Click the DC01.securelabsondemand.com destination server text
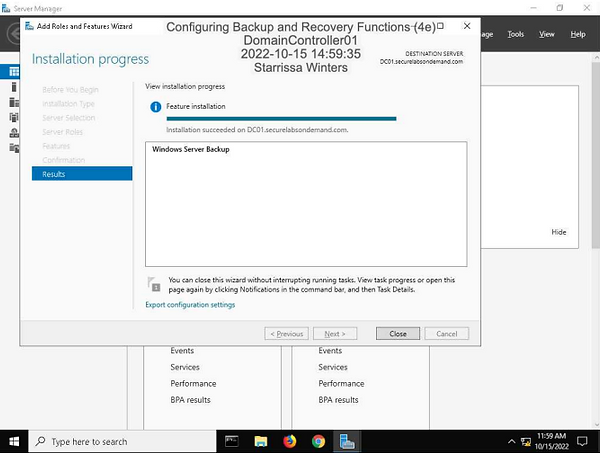Screen dimensions: 600x454 (421, 62)
